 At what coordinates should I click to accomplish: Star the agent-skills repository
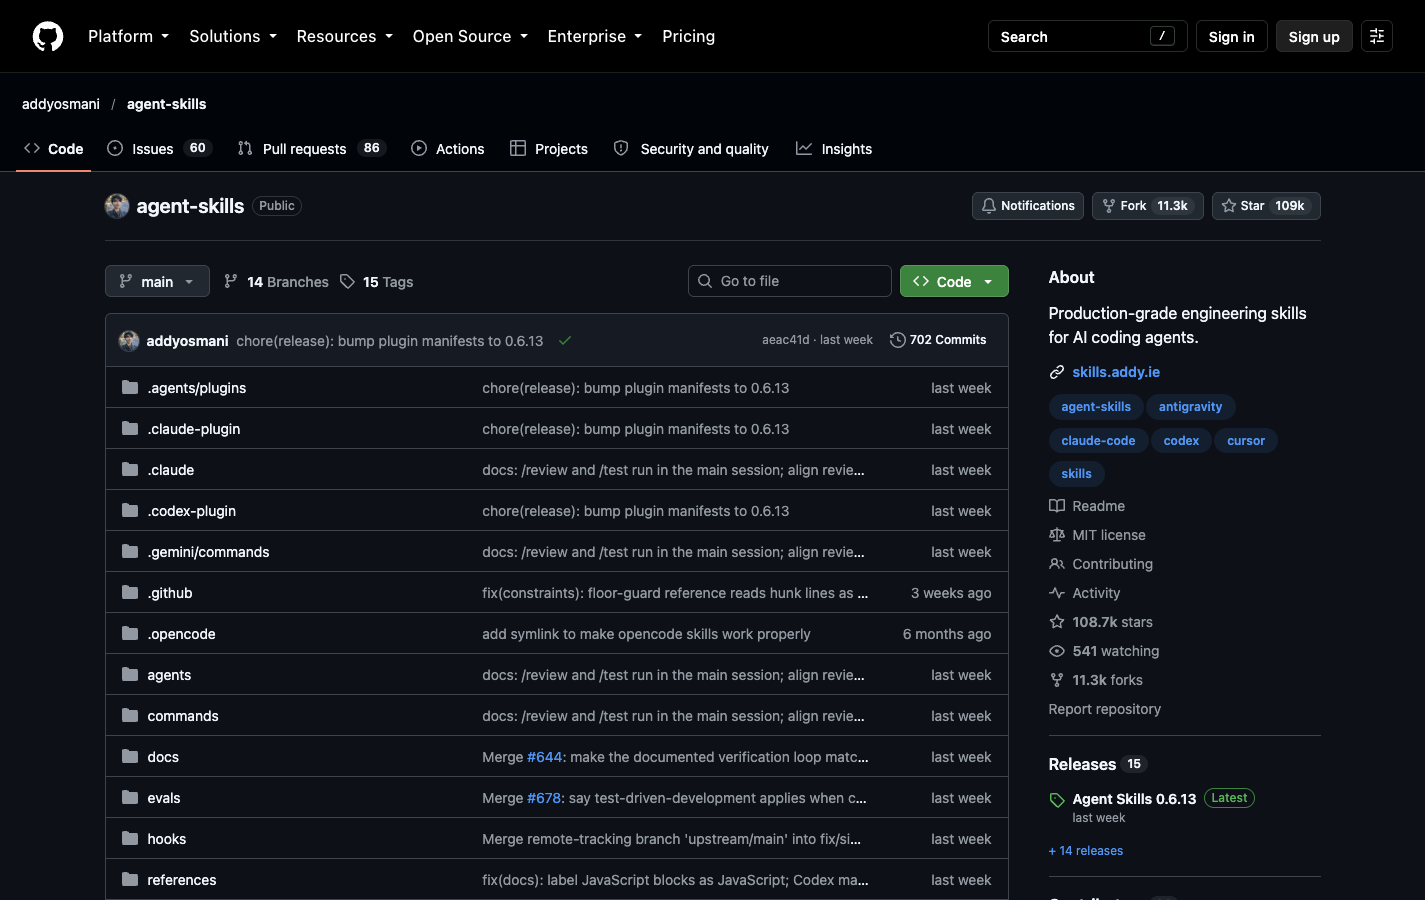(1266, 206)
